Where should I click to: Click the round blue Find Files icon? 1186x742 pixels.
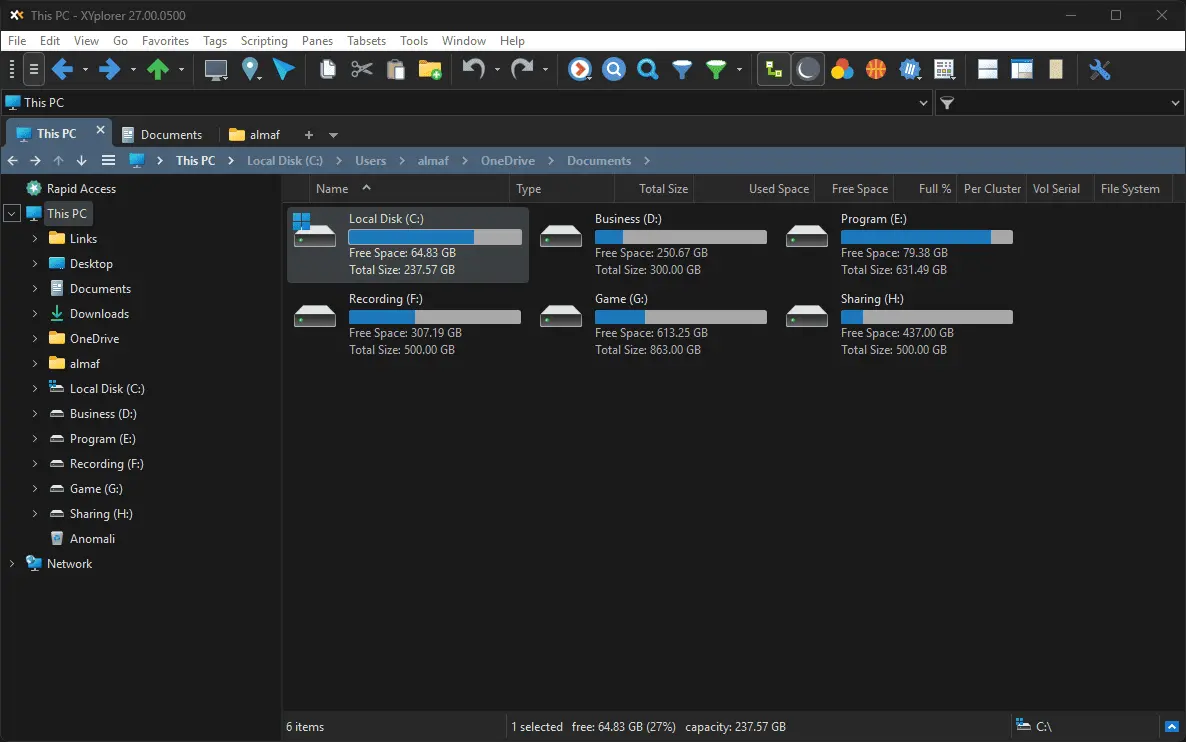click(x=614, y=70)
